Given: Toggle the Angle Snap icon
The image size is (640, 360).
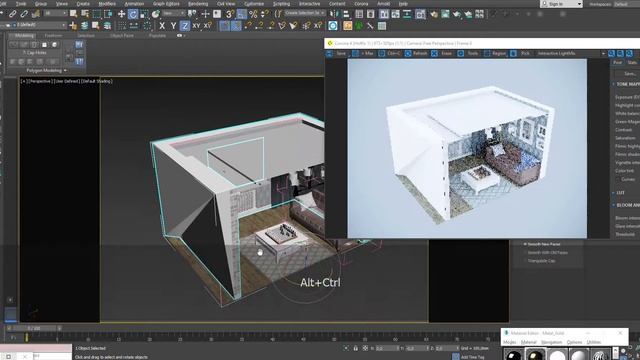Looking at the screenshot, I should (242, 14).
